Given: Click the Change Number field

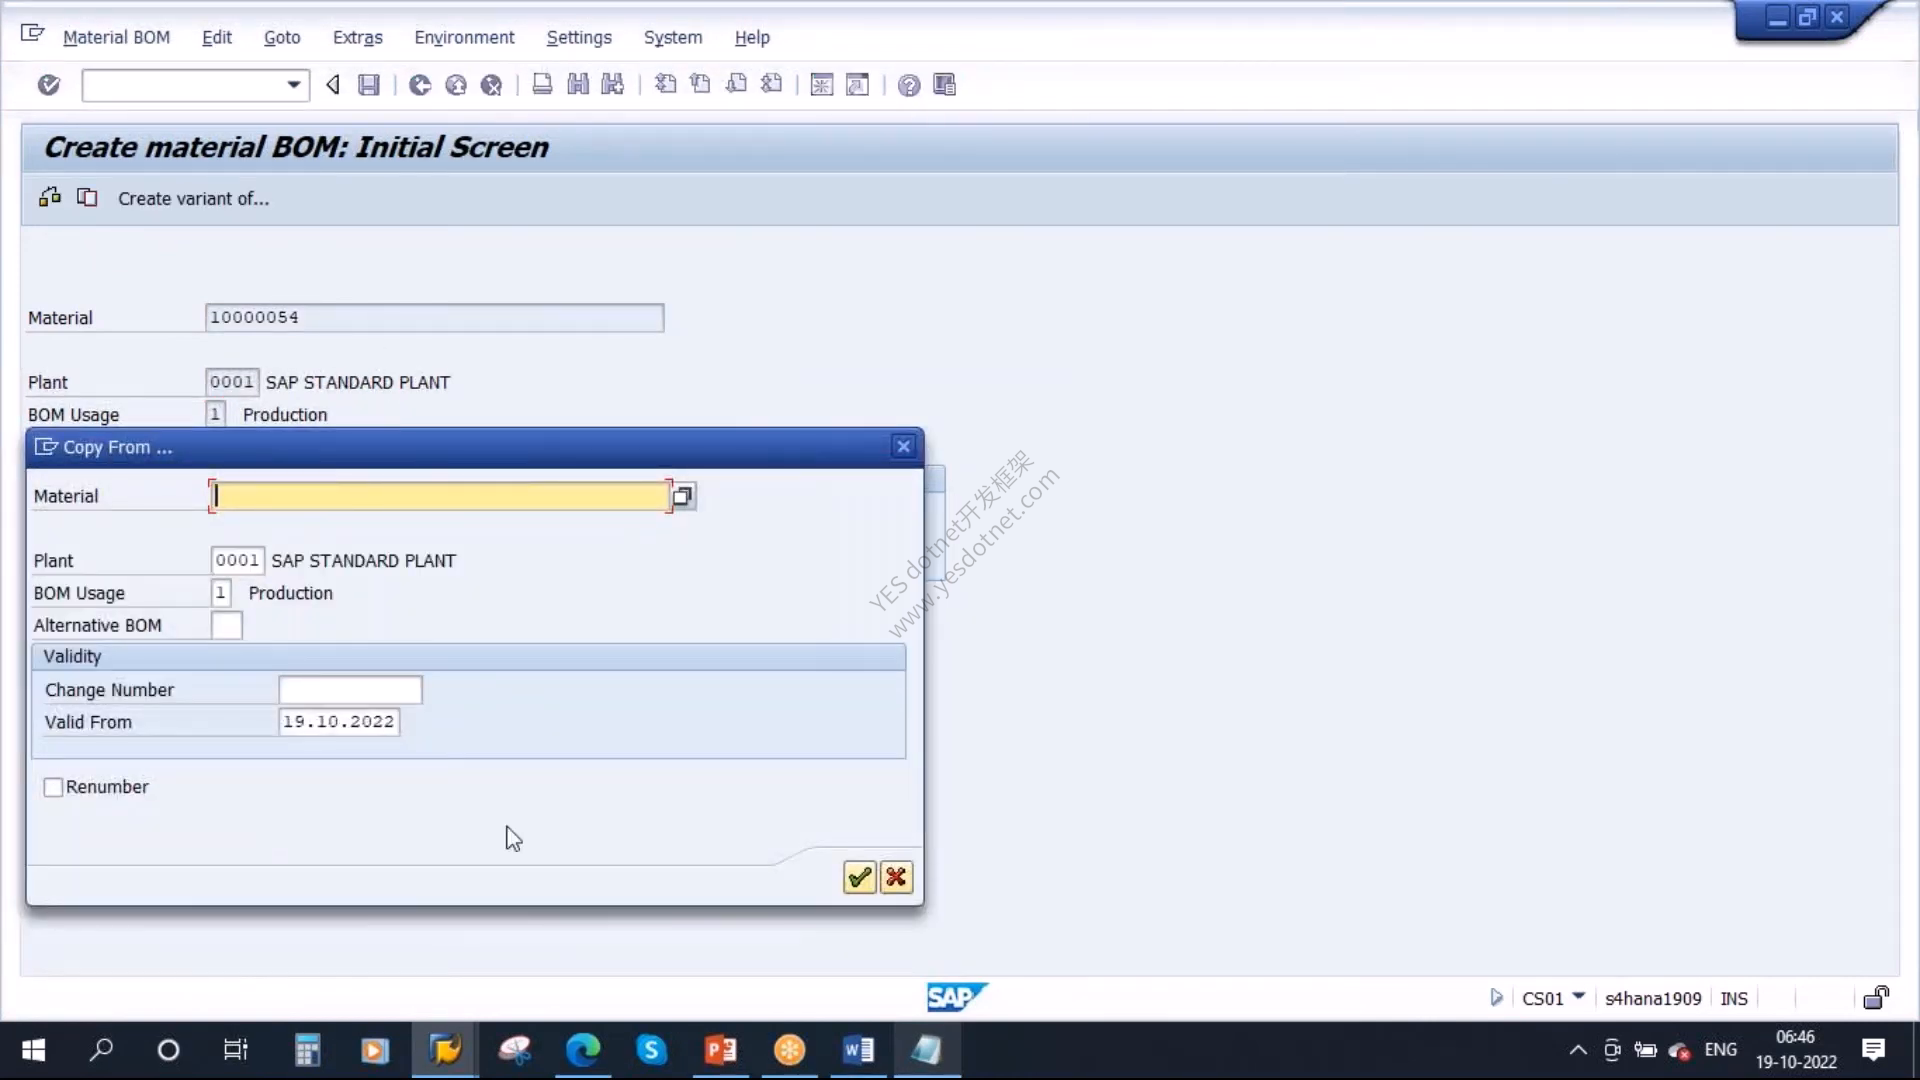Looking at the screenshot, I should (350, 690).
